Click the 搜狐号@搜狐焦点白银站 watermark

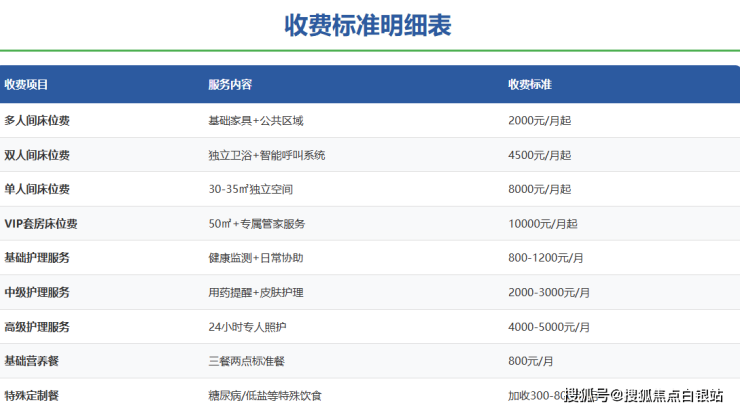[x=645, y=395]
